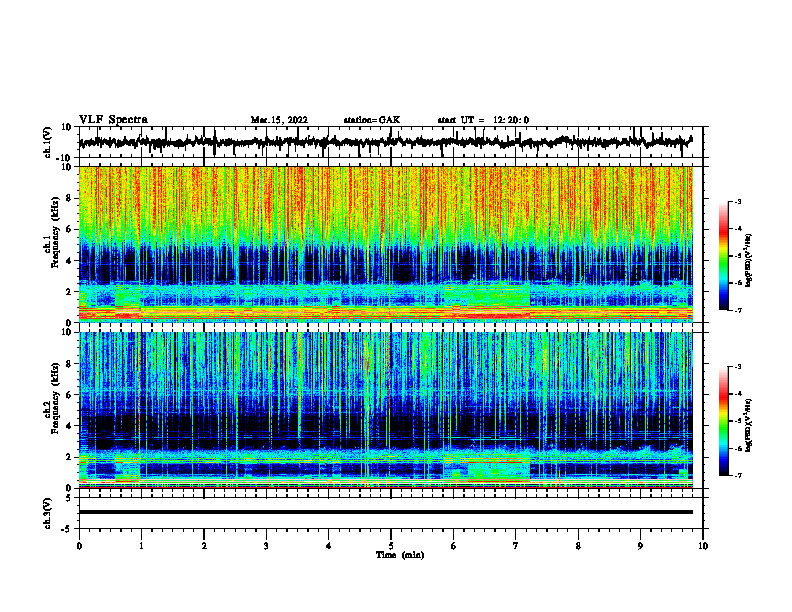Click the "5" tick on ch.3(V) axis
Image resolution: width=792 pixels, height=612 pixels.
(x=69, y=498)
